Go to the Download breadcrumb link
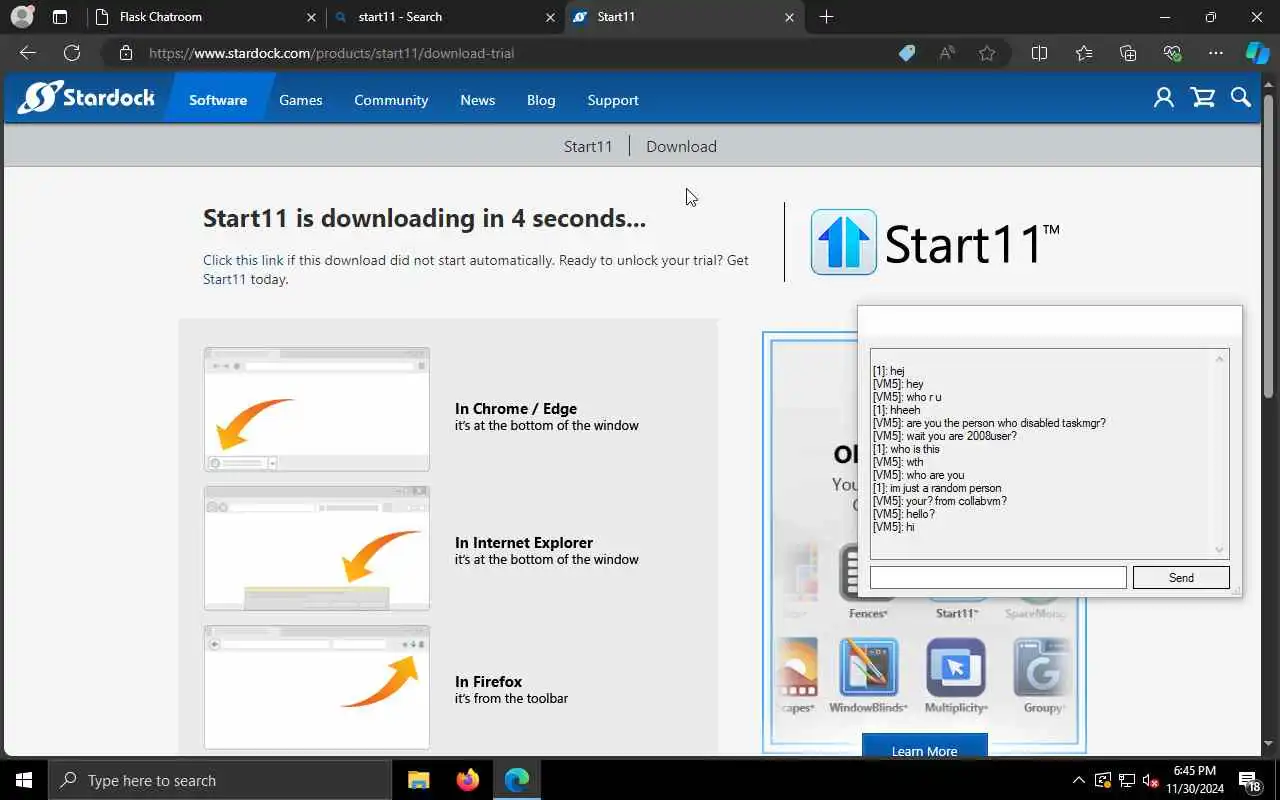The height and width of the screenshot is (800, 1280). 681,146
